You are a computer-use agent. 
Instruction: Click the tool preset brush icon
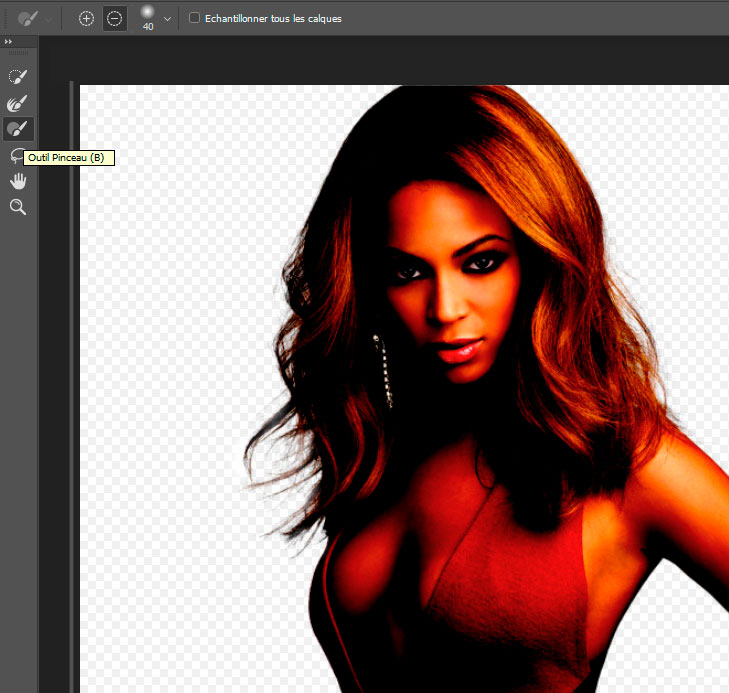(27, 18)
